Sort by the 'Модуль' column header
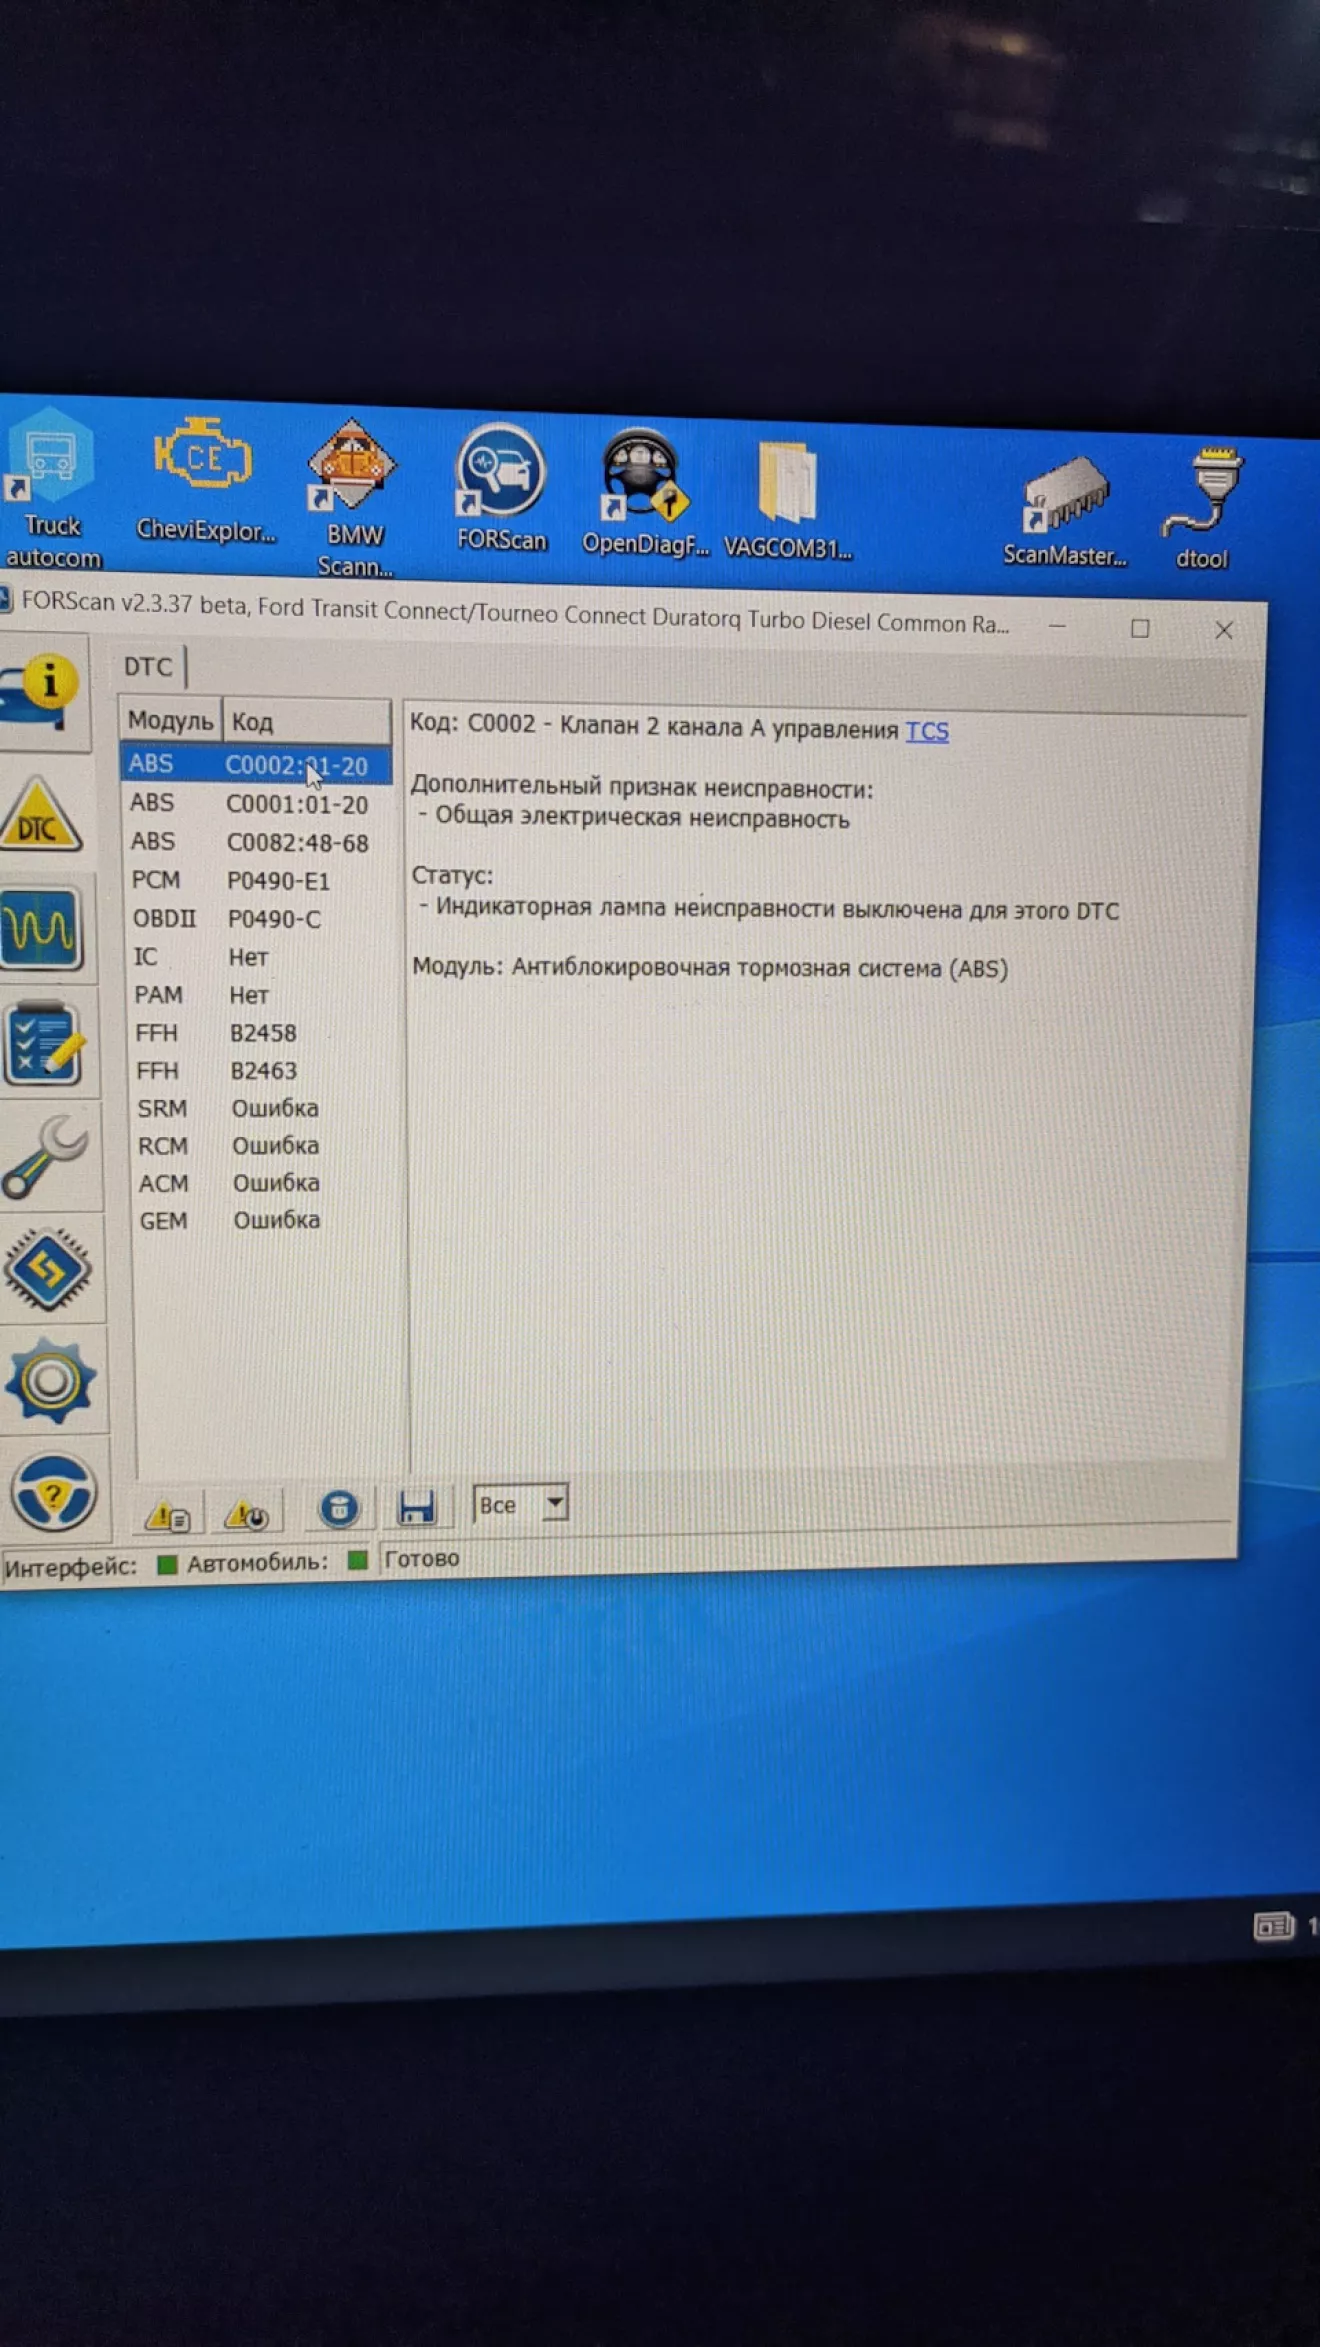Screen dimensions: 1320x2347 tap(170, 720)
